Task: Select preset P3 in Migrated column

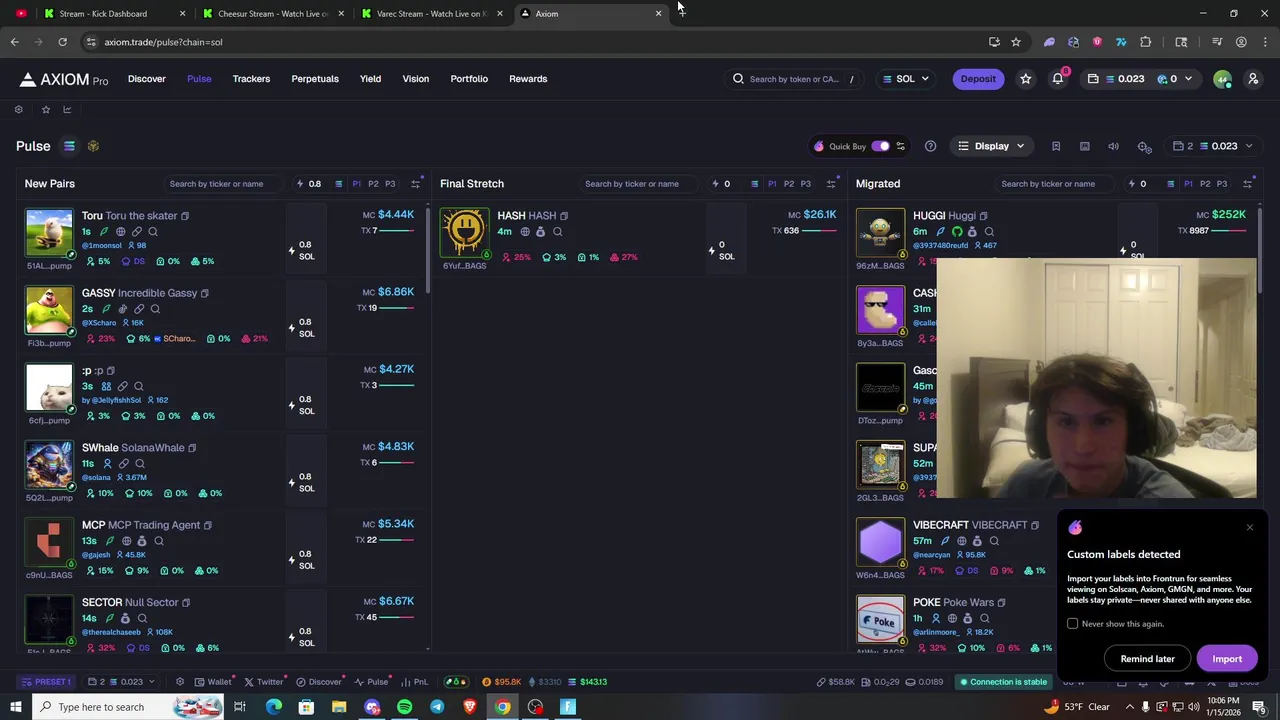Action: [1222, 184]
